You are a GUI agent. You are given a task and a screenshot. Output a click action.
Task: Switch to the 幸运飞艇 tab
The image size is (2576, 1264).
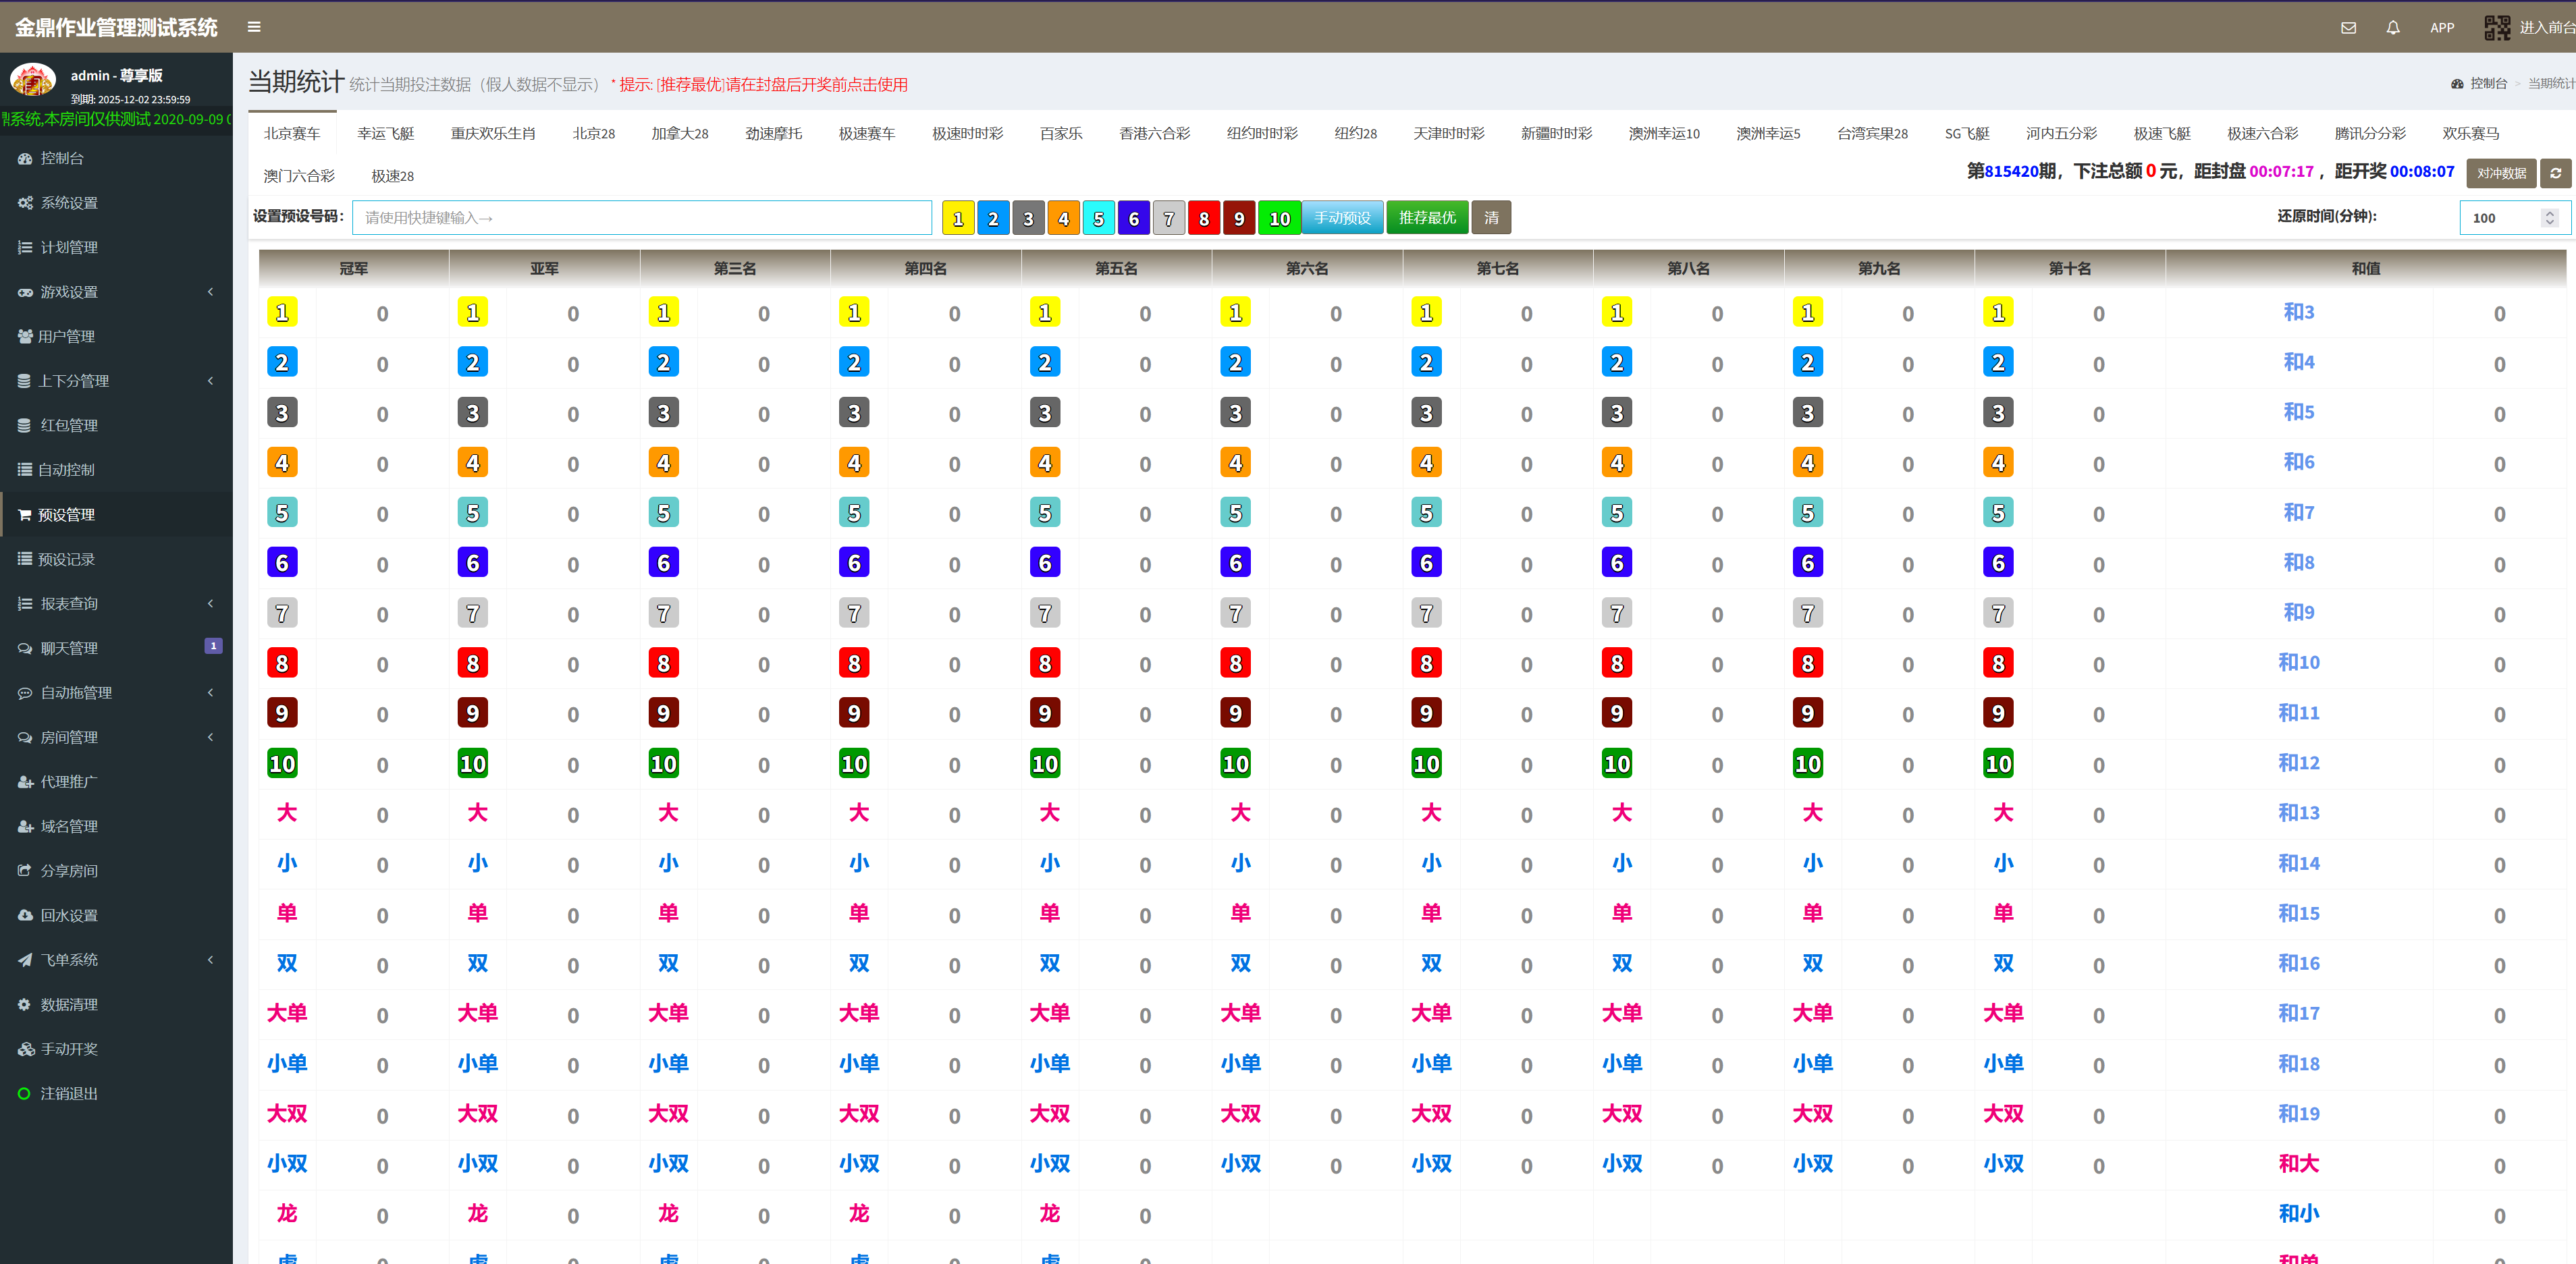[385, 133]
